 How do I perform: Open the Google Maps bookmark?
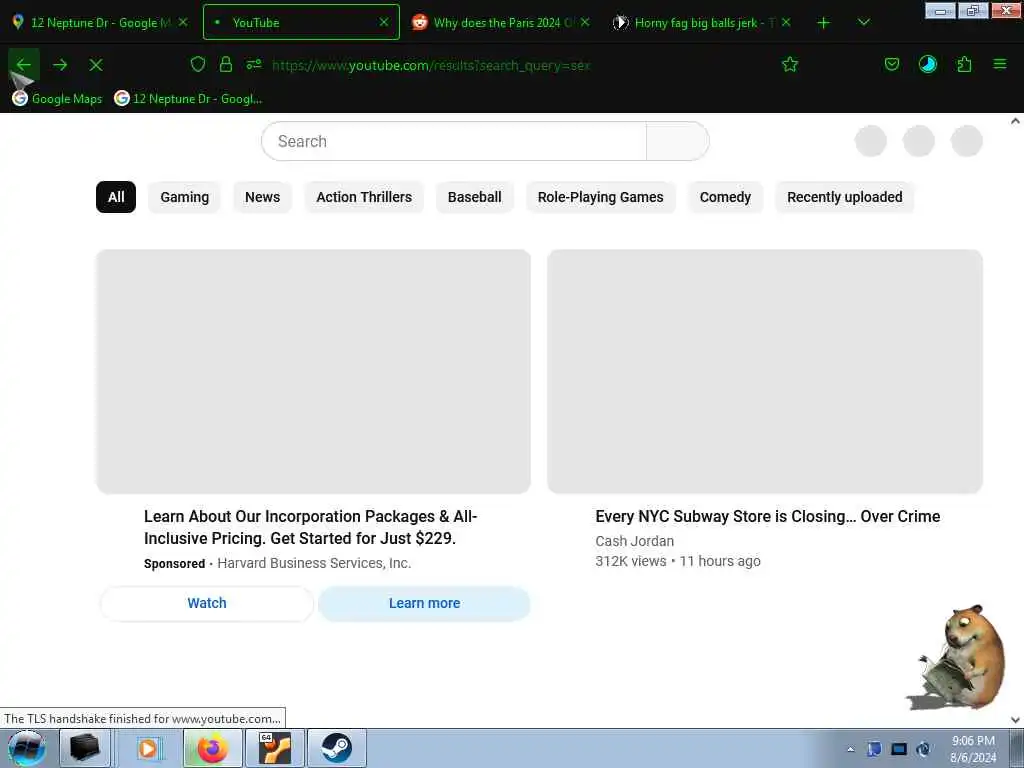point(57,99)
